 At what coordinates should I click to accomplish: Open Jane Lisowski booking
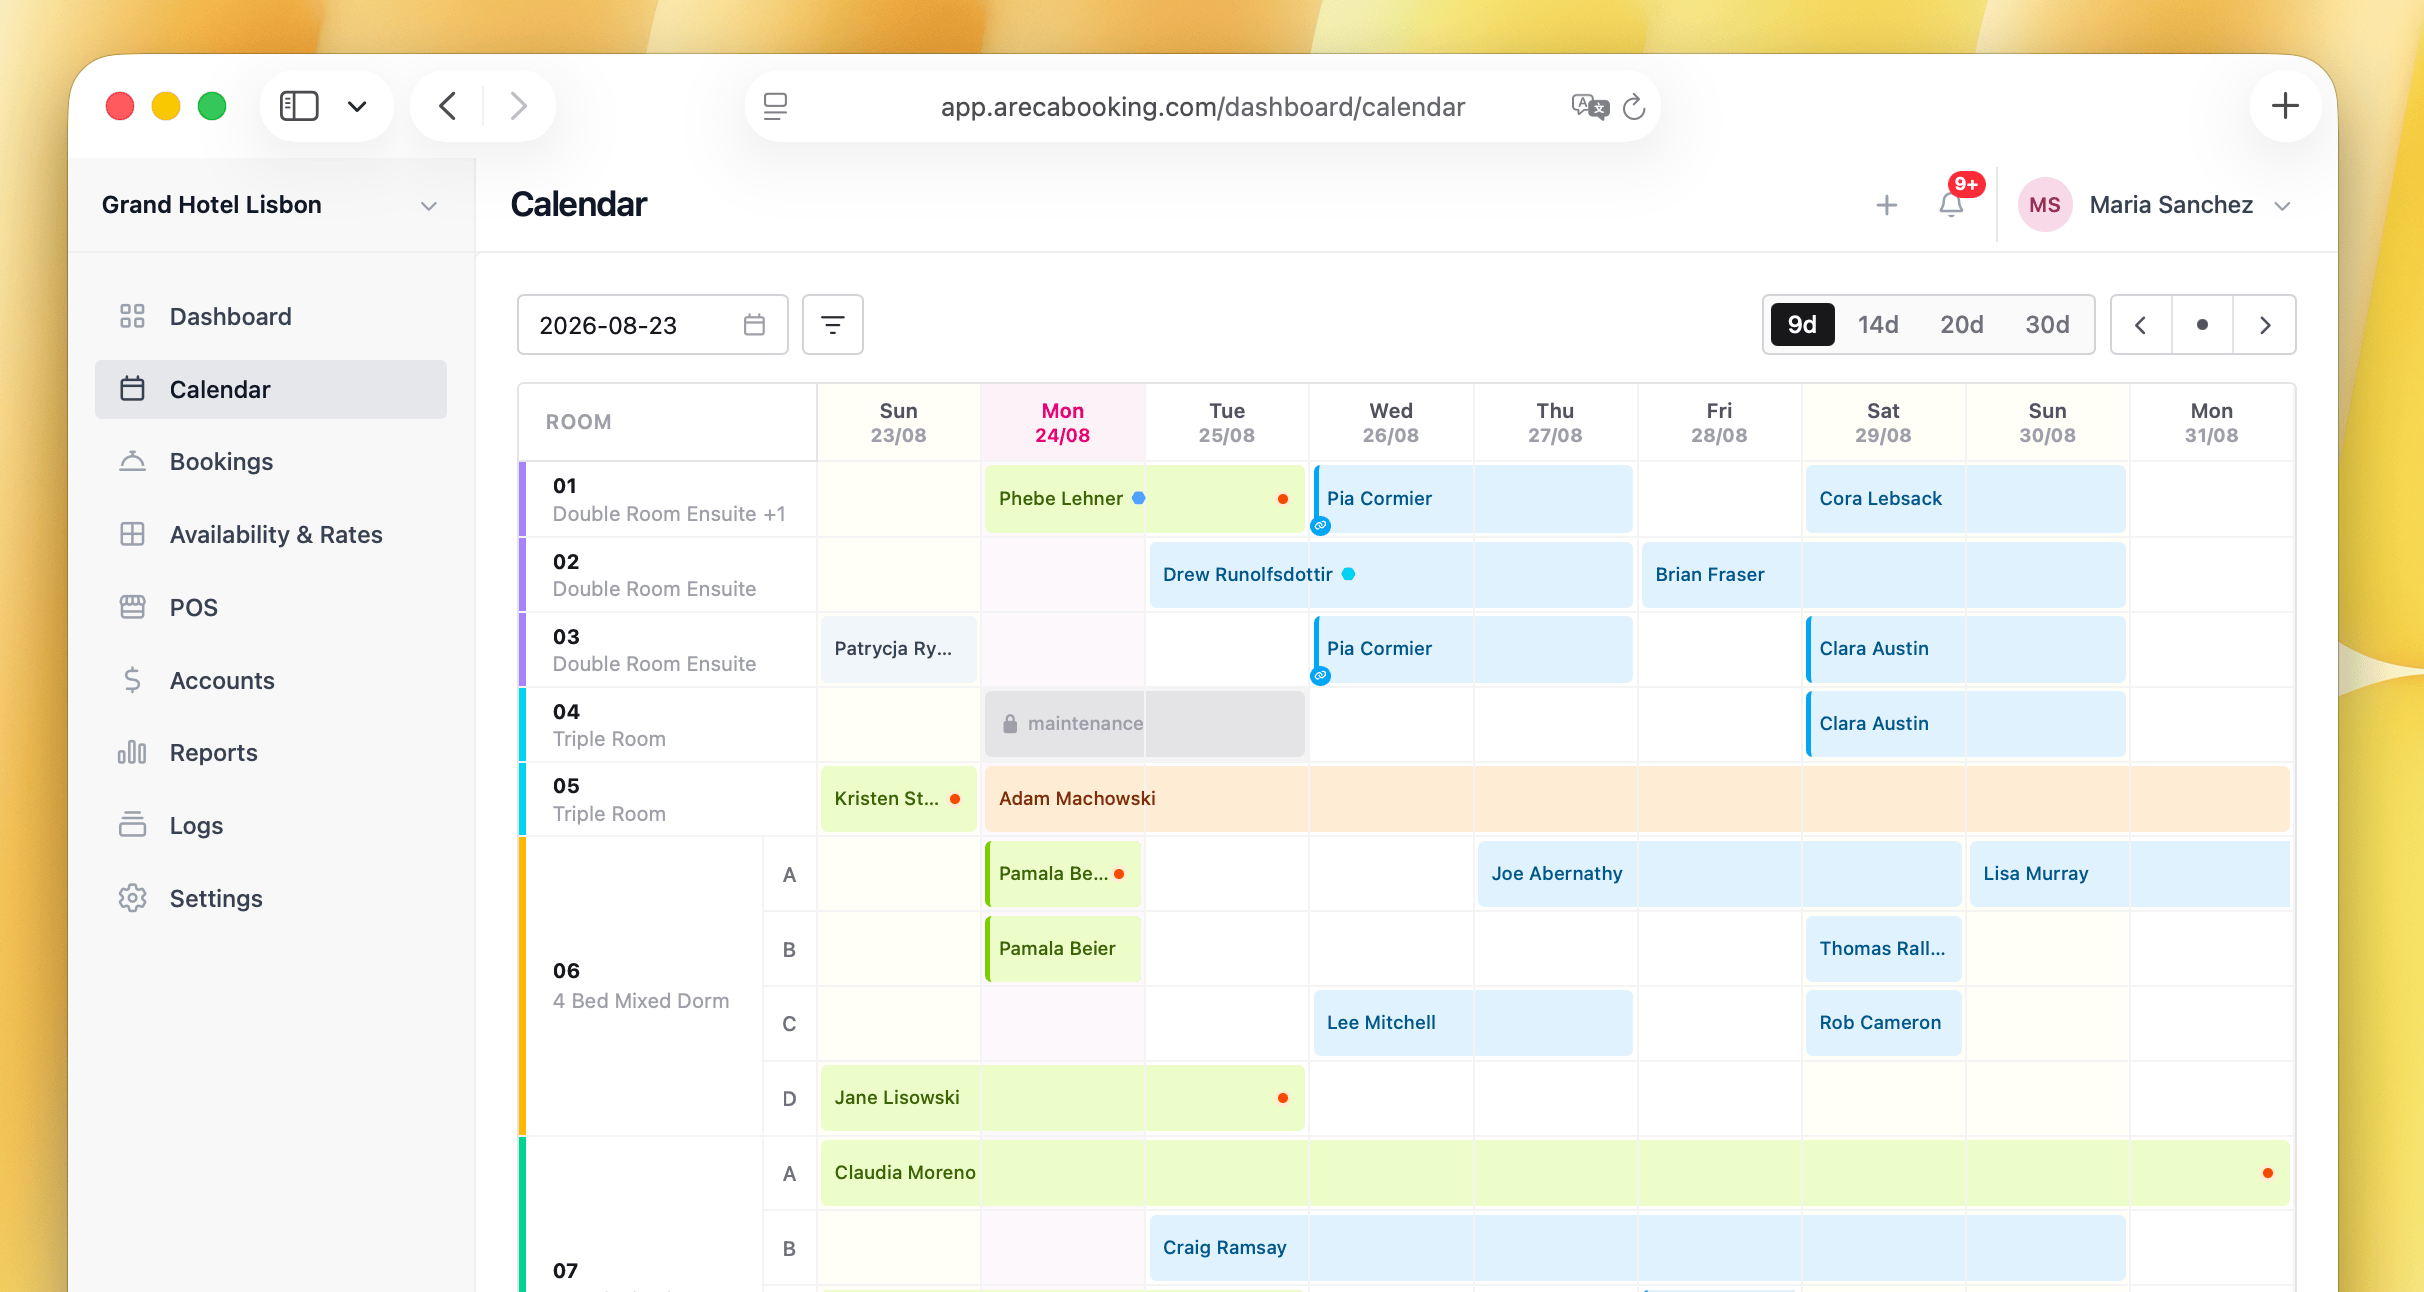[x=1063, y=1098]
